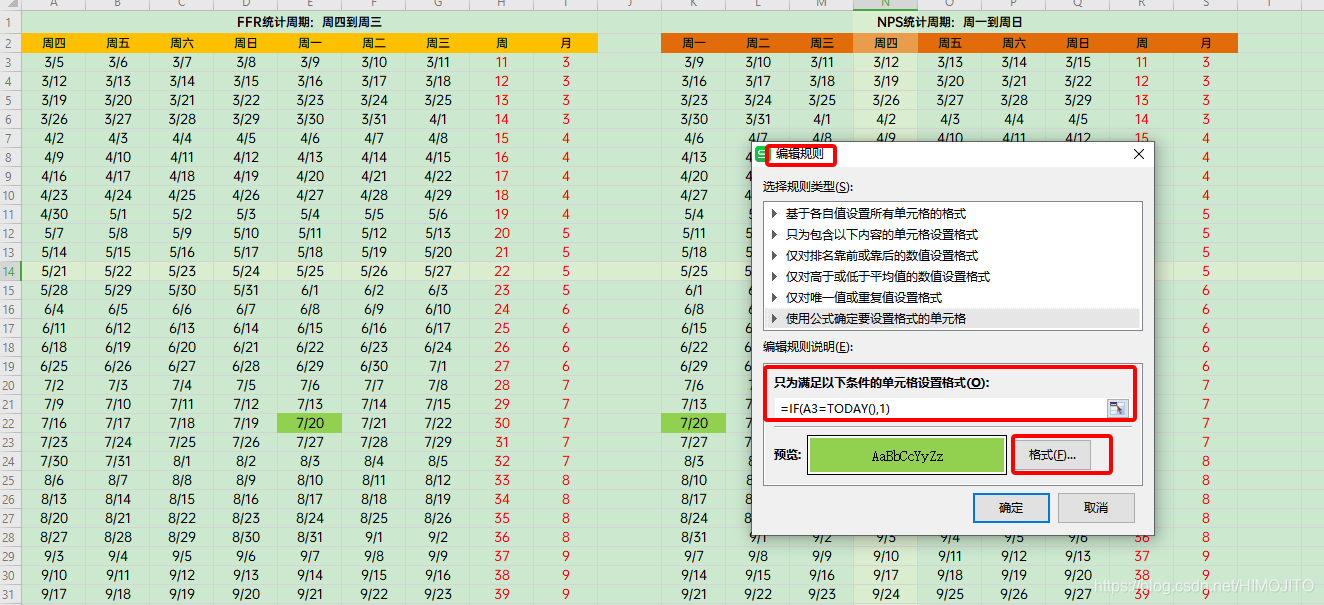1324x605 pixels.
Task: Select rule type 仅对高于或低于平均值的数值设置格式
Action: coord(951,276)
